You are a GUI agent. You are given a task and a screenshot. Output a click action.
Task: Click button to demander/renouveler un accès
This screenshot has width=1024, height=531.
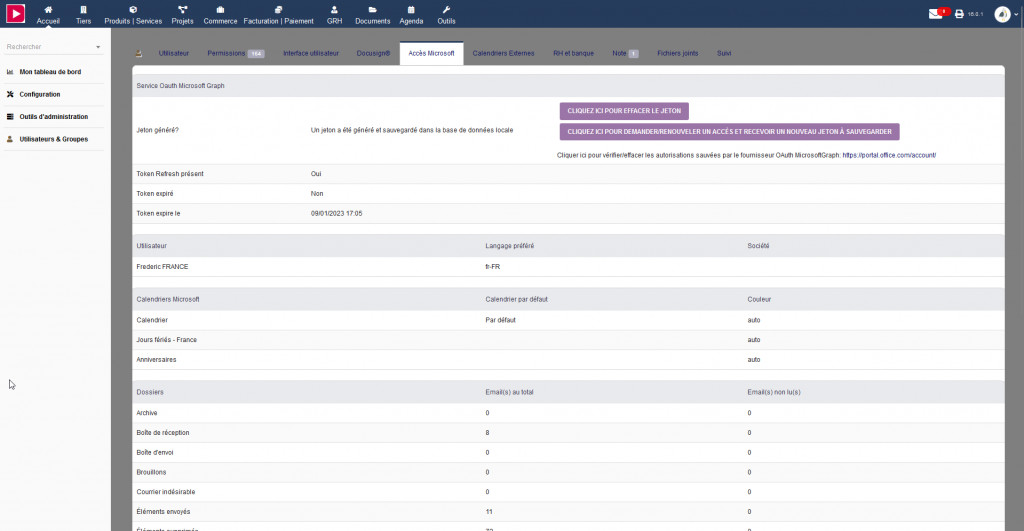click(x=729, y=131)
